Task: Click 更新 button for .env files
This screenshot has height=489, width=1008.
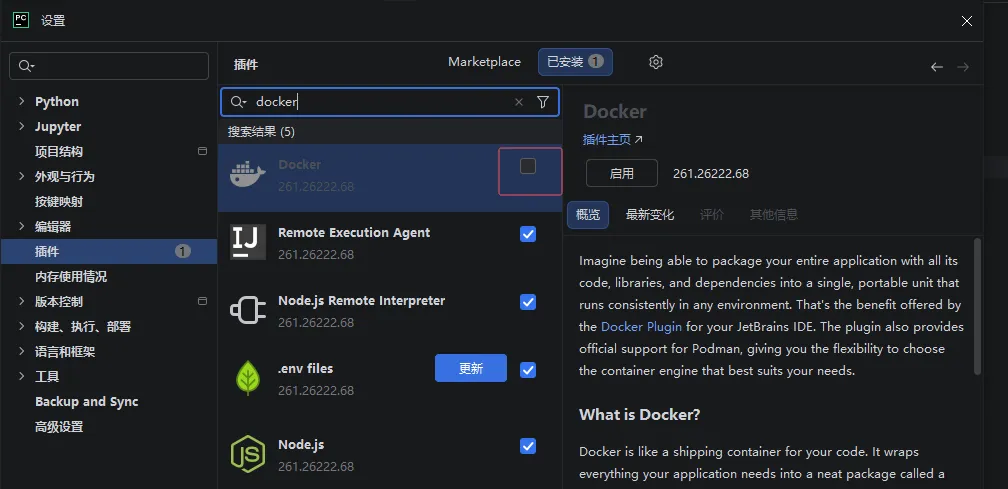Action: point(471,368)
